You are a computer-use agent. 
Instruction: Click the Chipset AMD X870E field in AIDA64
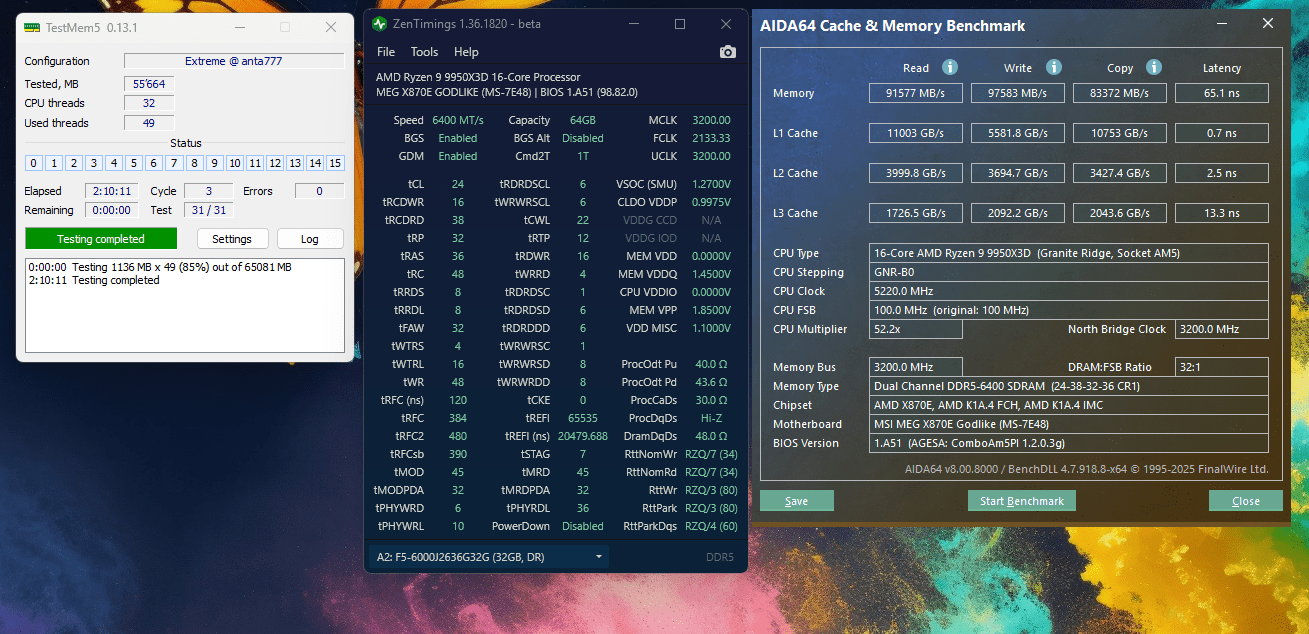tap(1069, 405)
